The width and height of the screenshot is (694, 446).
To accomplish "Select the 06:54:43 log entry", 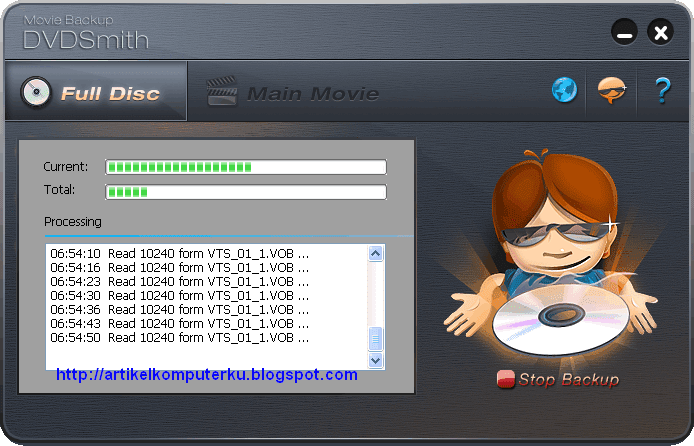I will point(180,323).
